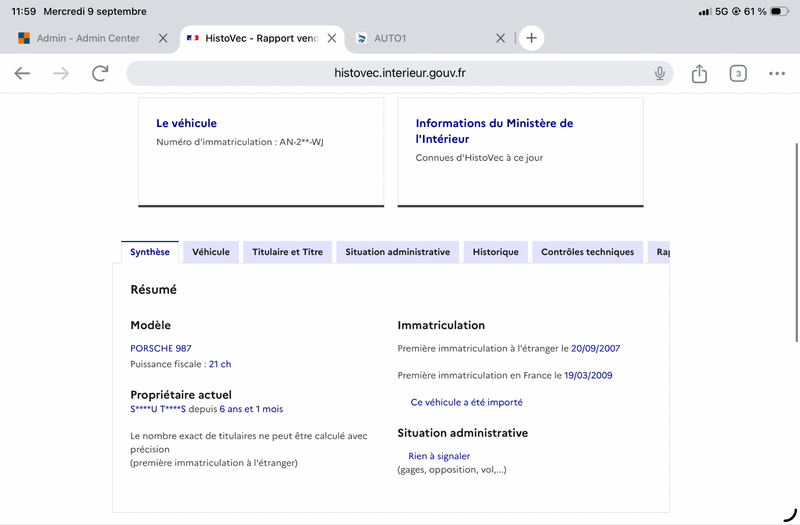Add a new tab with plus button
Image resolution: width=800 pixels, height=525 pixels.
tap(531, 38)
